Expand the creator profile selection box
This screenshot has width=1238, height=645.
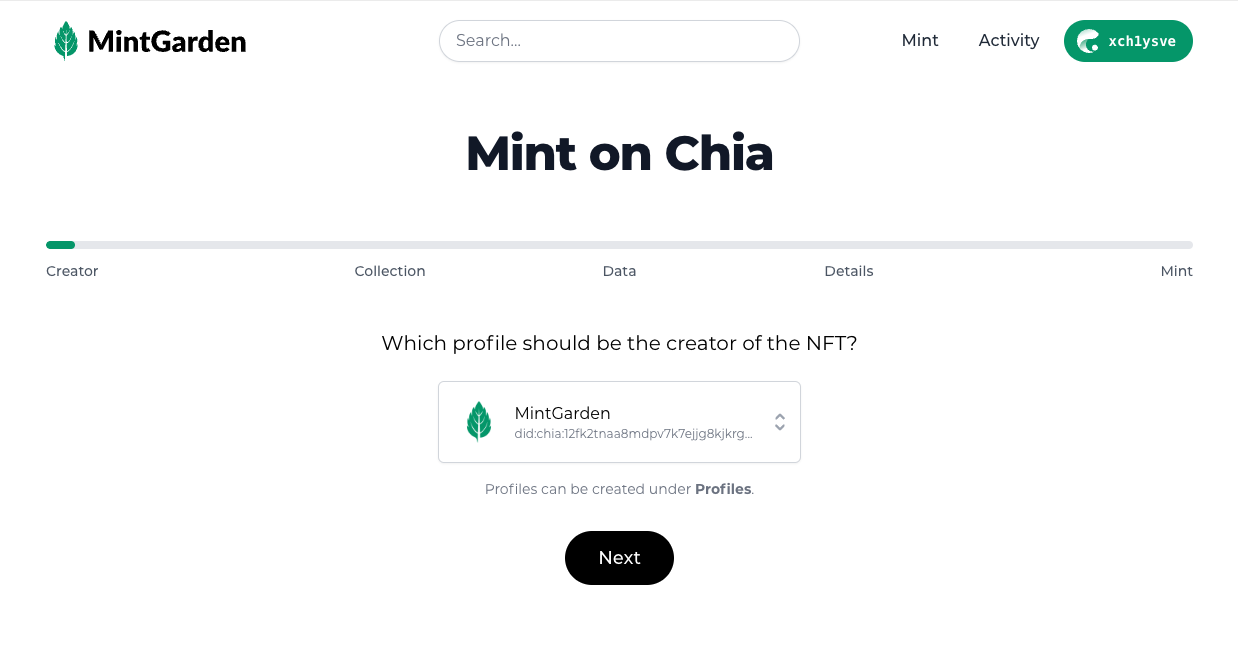pos(619,420)
